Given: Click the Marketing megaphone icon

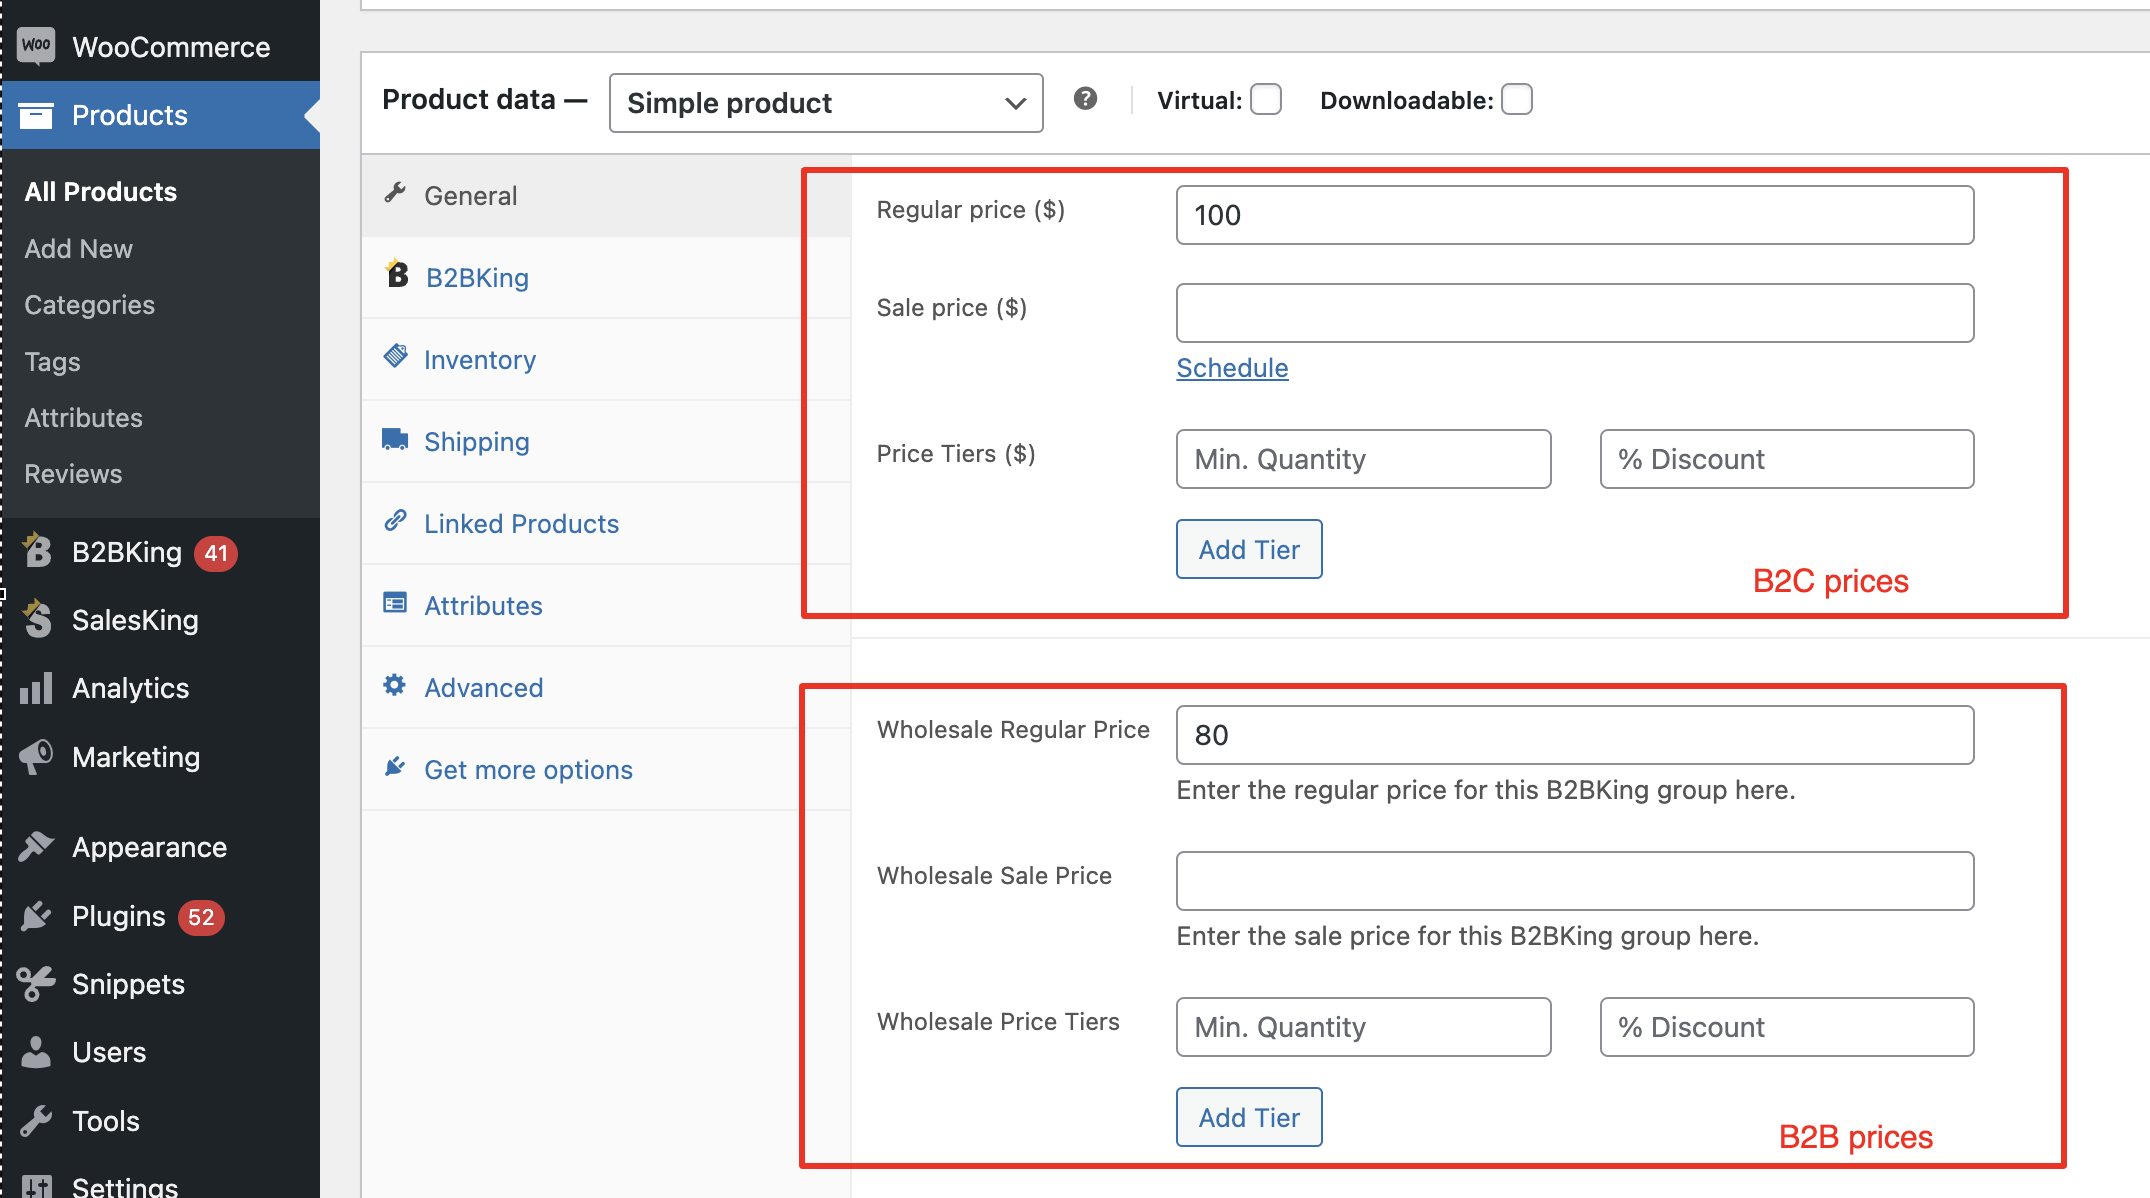Looking at the screenshot, I should 36,757.
